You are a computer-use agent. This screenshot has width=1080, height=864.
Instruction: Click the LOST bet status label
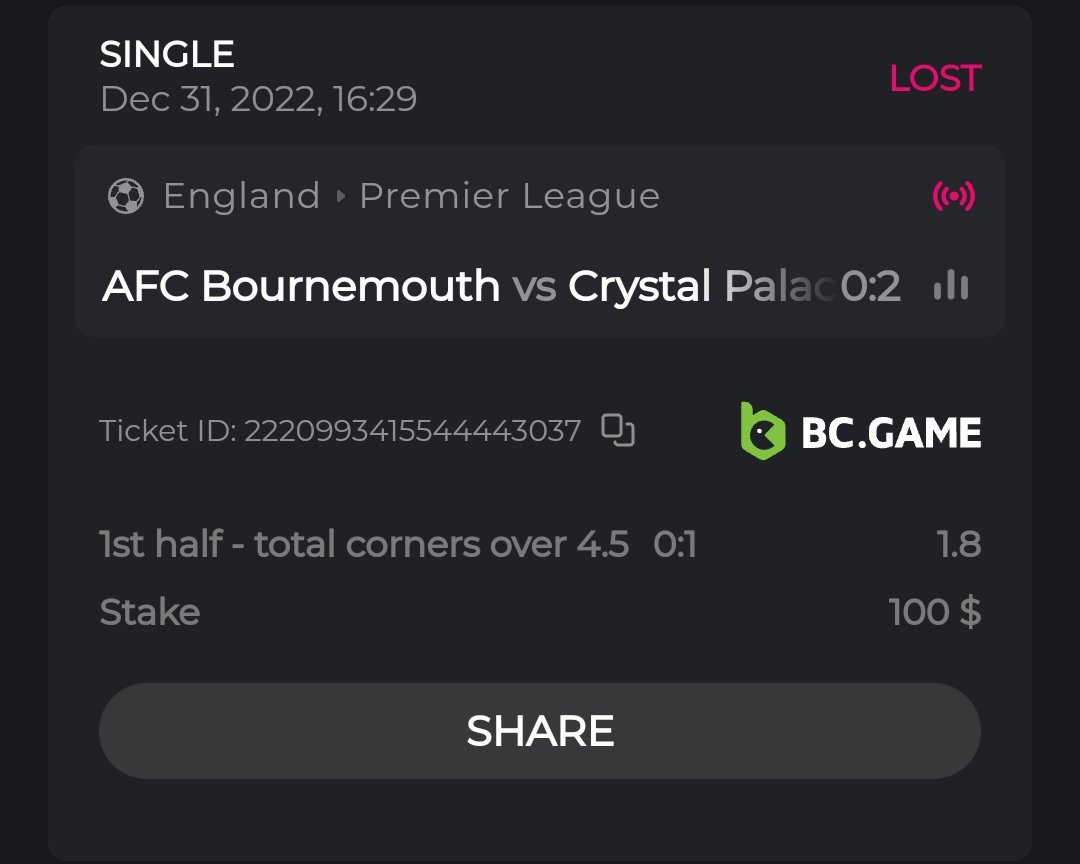click(935, 78)
